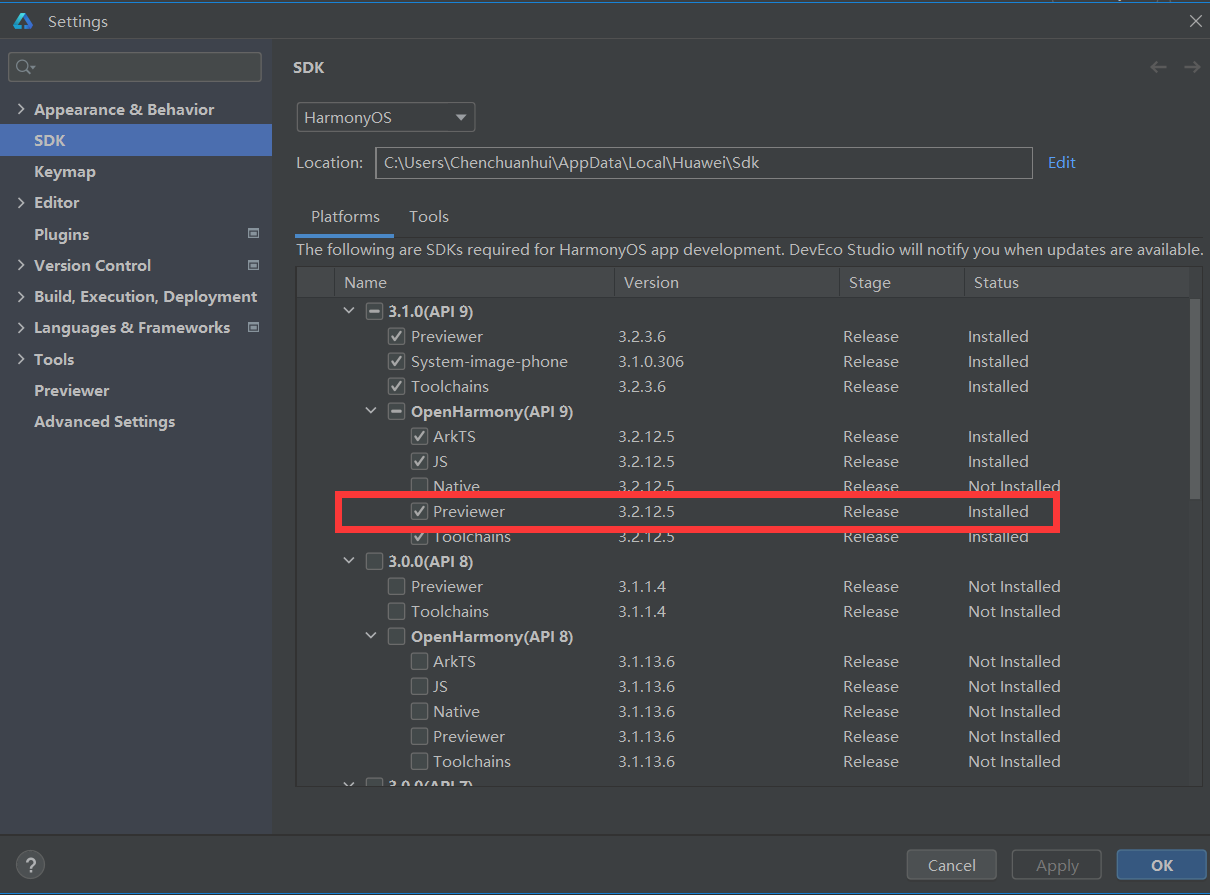This screenshot has height=895, width=1210.
Task: Uncheck JS 3.2.12.5 checkbox
Action: pyautogui.click(x=420, y=461)
